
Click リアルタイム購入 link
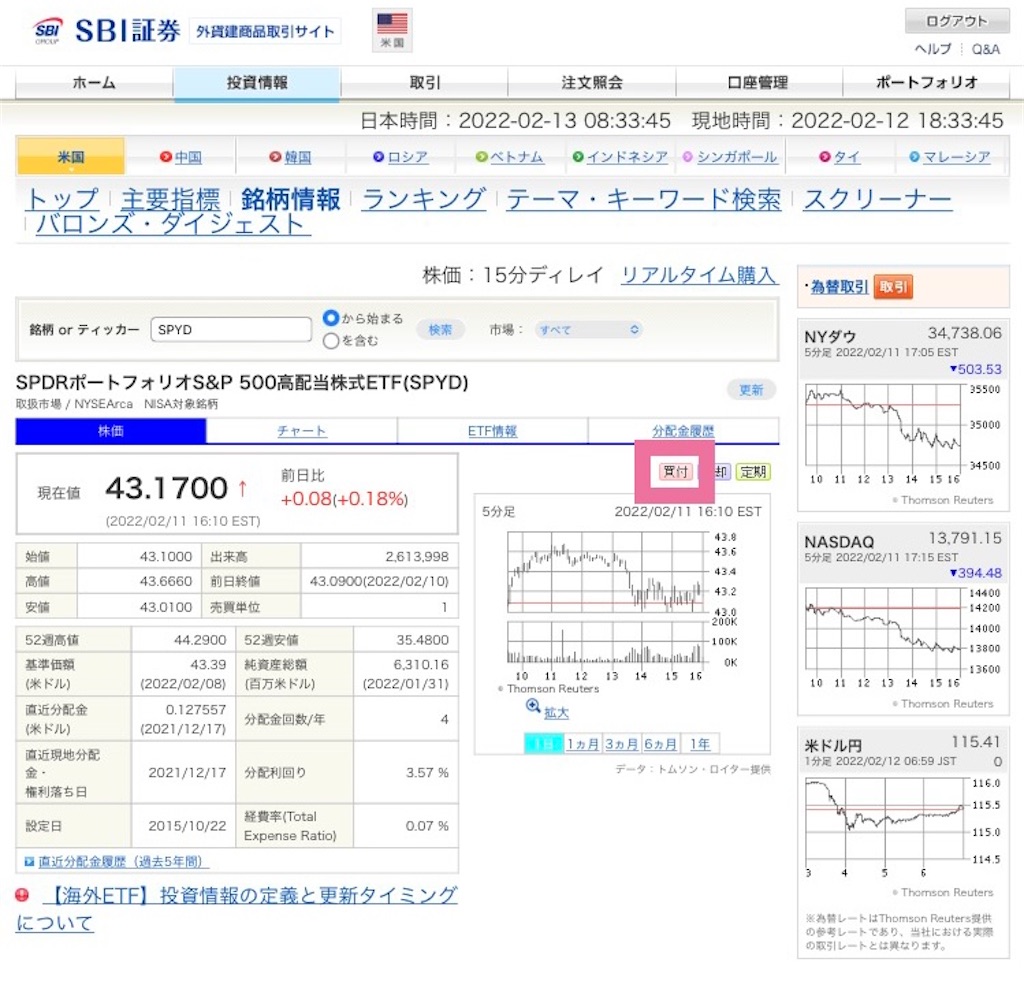699,275
